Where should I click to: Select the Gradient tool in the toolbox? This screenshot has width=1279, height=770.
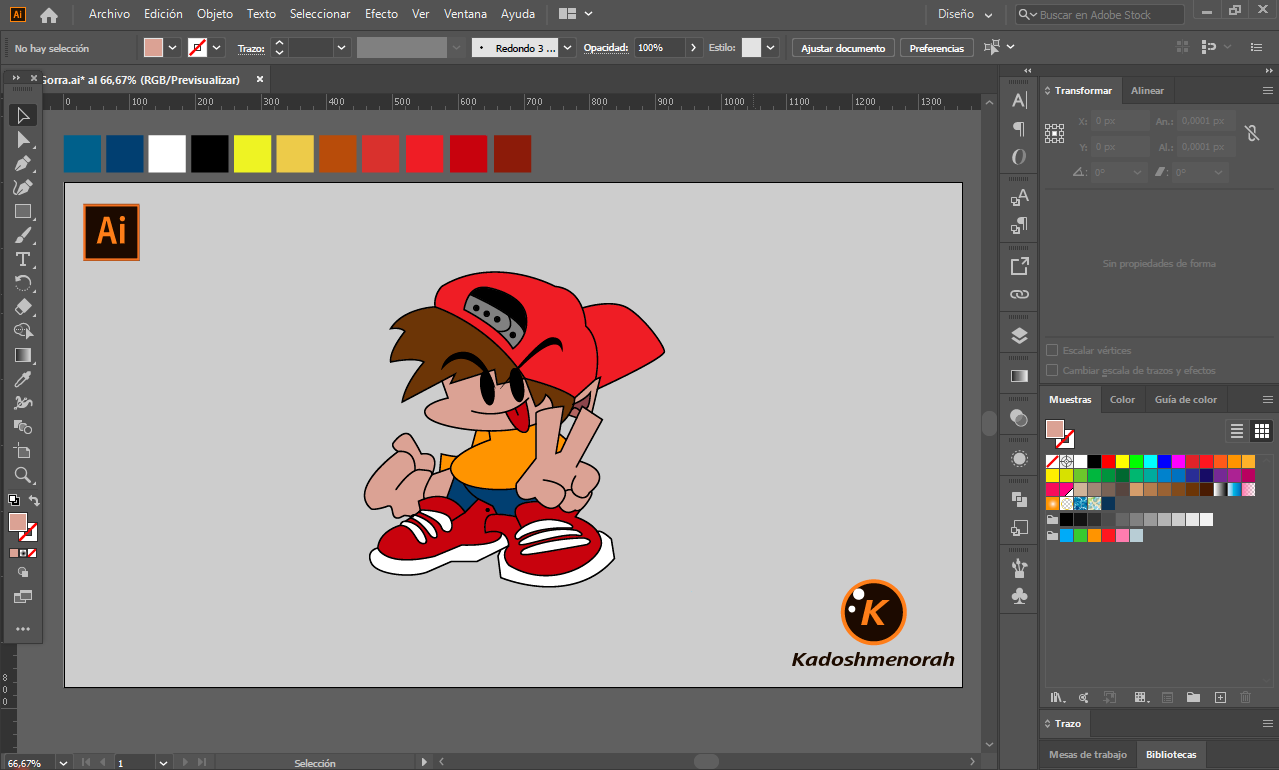coord(23,355)
